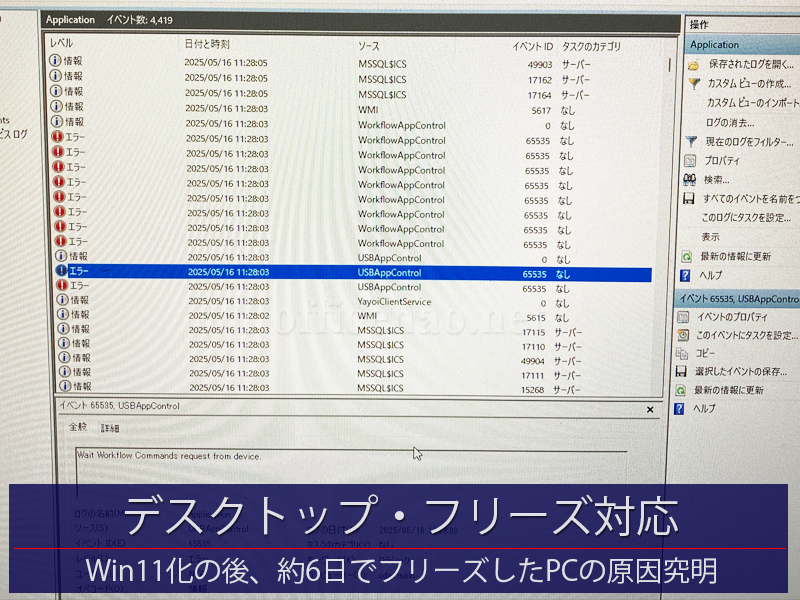Screen dimensions: 800x600
Task: Collapse the イベント 65535, USBAppControl actions header
Action: click(x=737, y=298)
